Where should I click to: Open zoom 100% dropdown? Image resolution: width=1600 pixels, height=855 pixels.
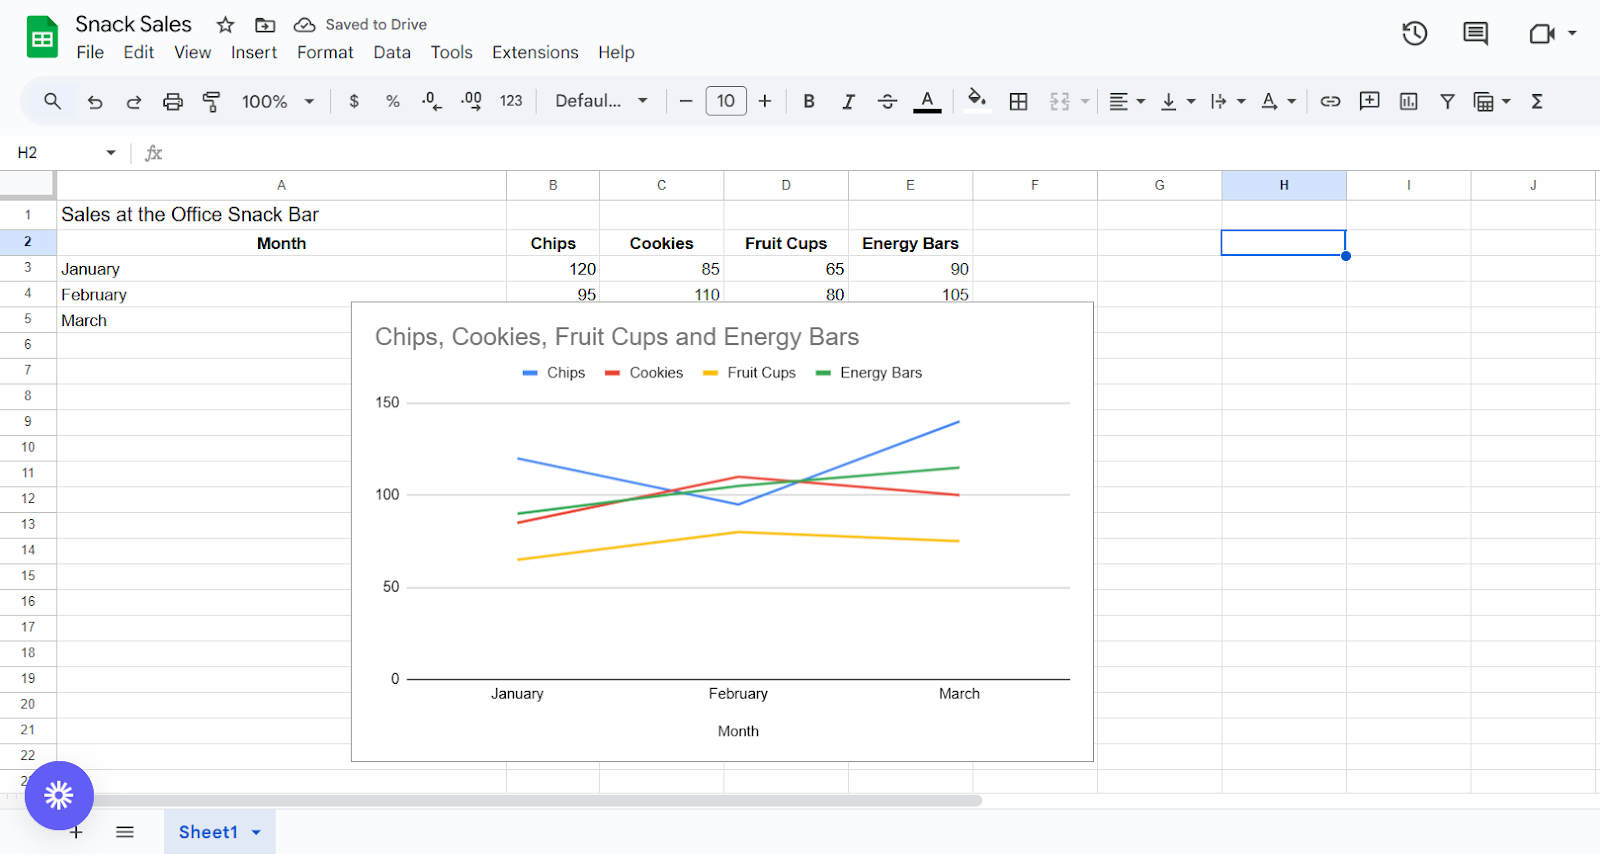coord(278,101)
